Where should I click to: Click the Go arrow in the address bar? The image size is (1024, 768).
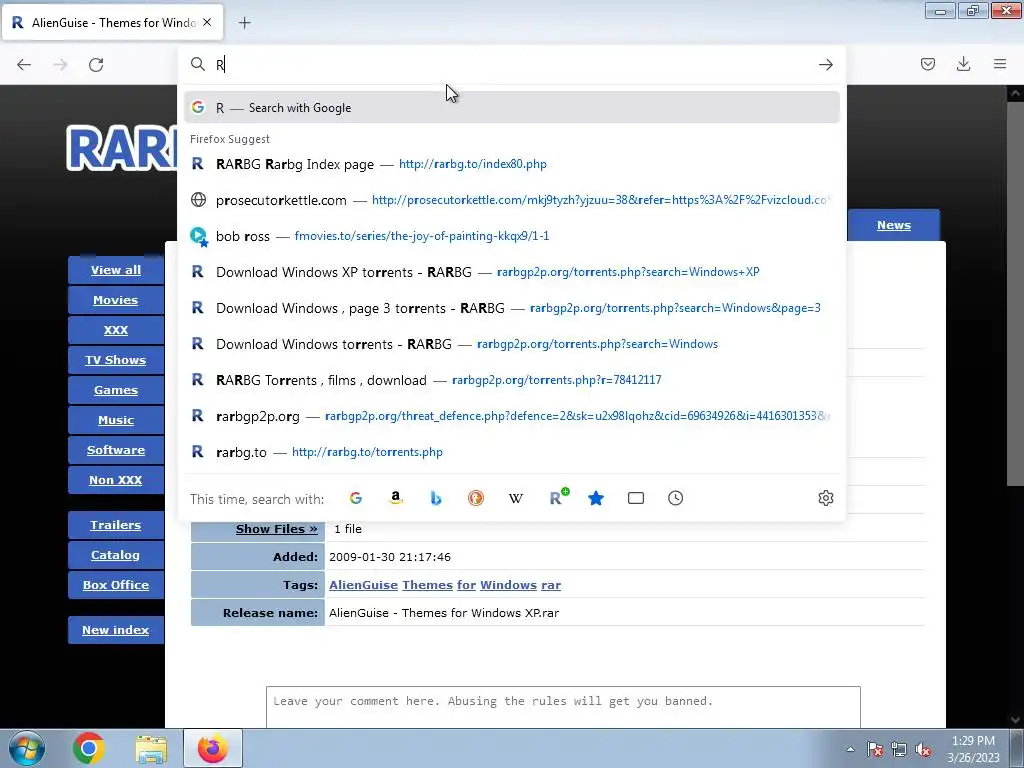click(x=825, y=64)
